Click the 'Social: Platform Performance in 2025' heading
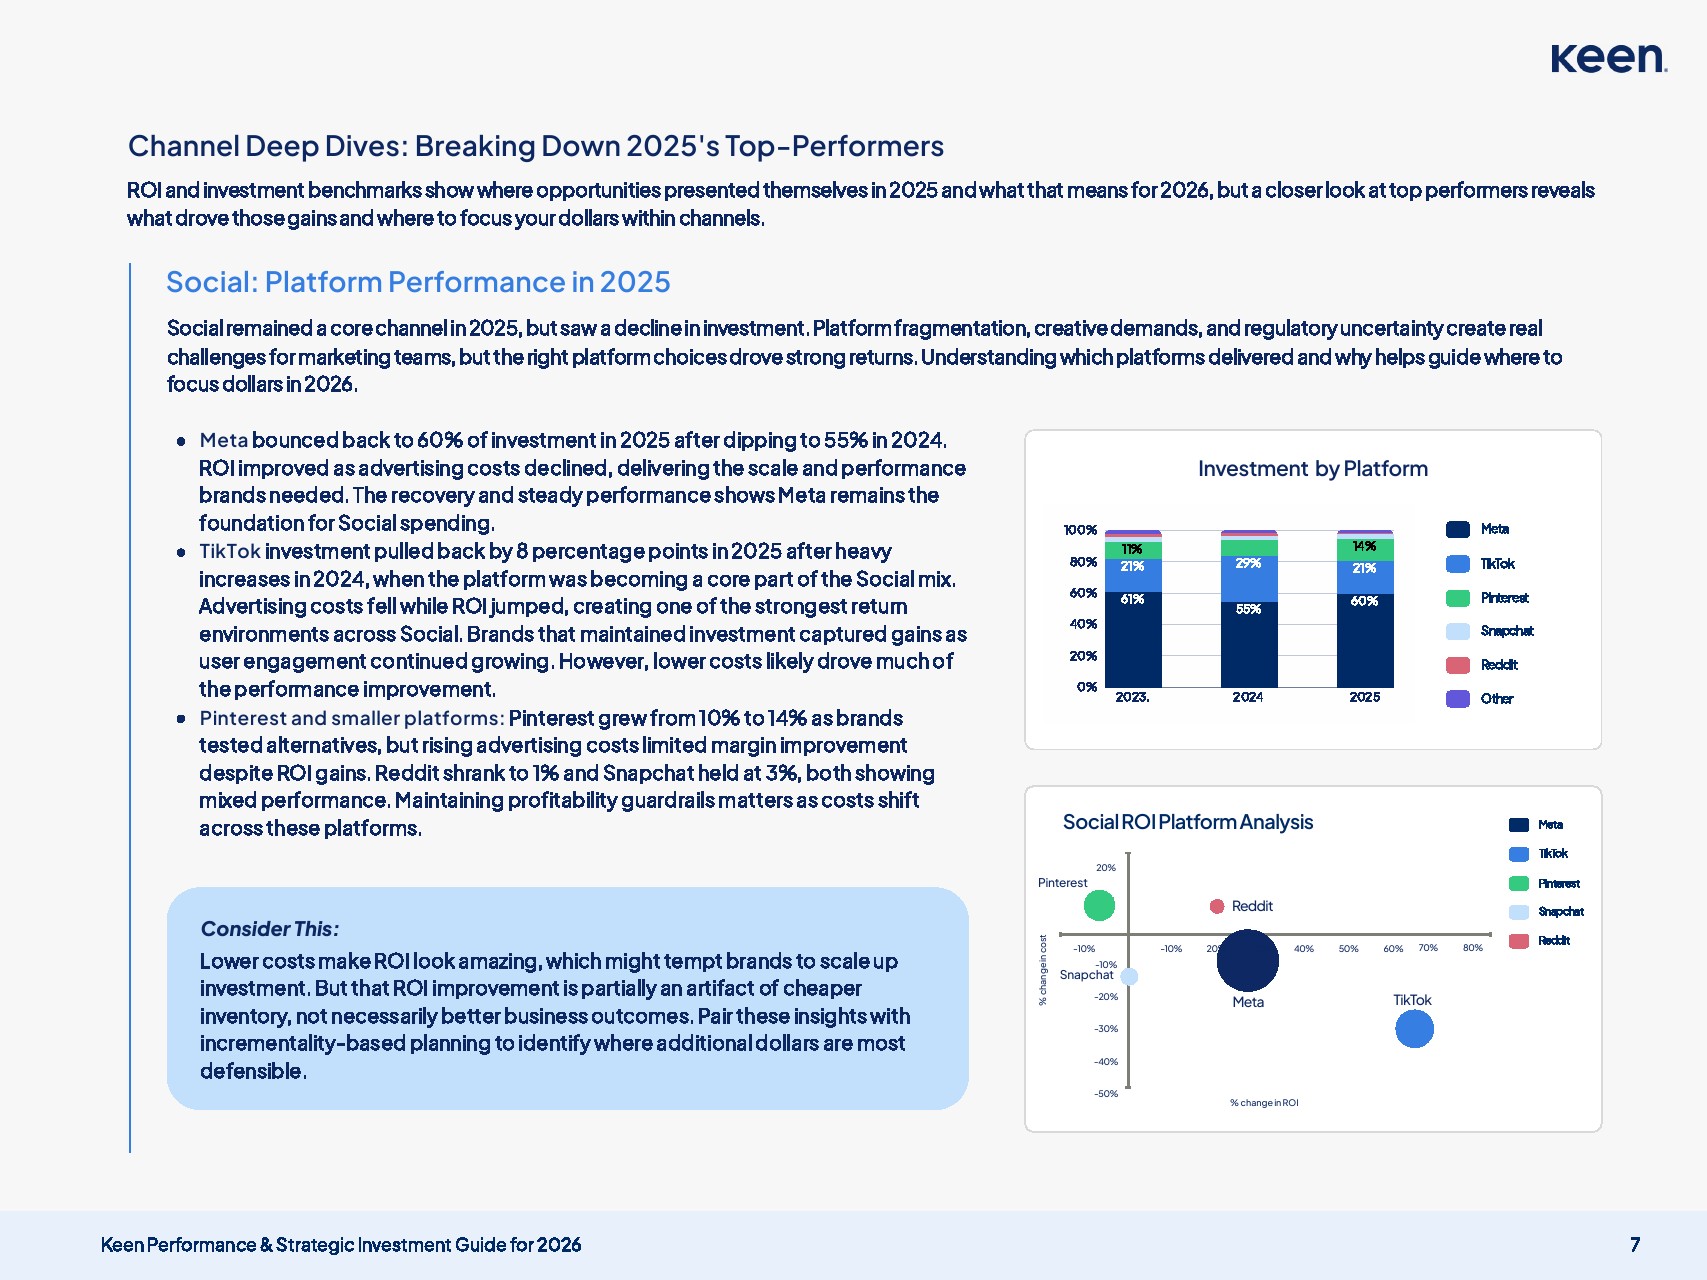 tap(418, 282)
